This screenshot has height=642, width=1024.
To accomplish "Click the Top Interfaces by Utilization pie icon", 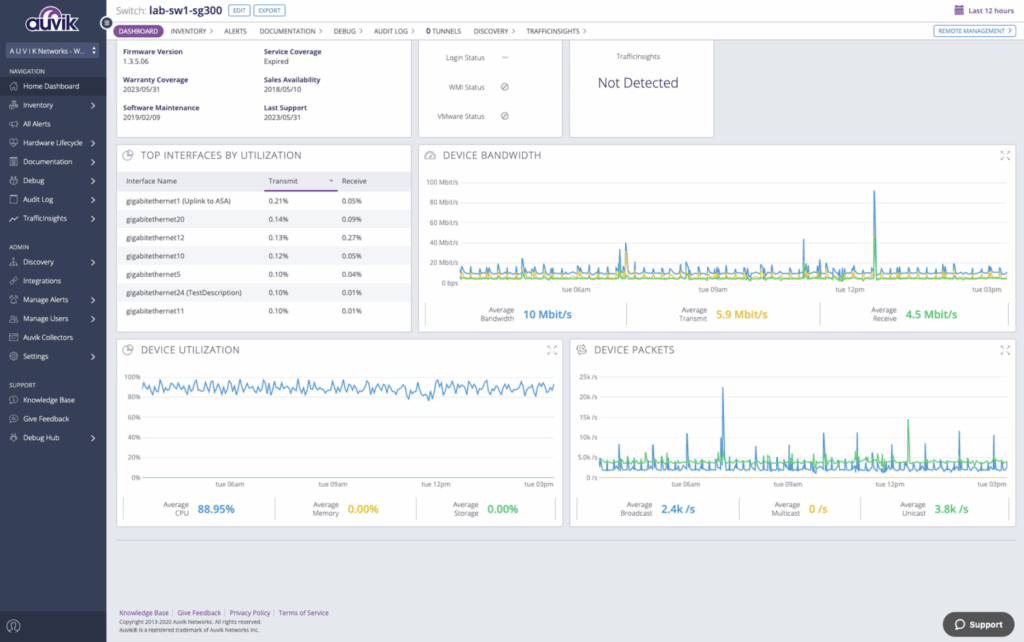I will [x=128, y=155].
